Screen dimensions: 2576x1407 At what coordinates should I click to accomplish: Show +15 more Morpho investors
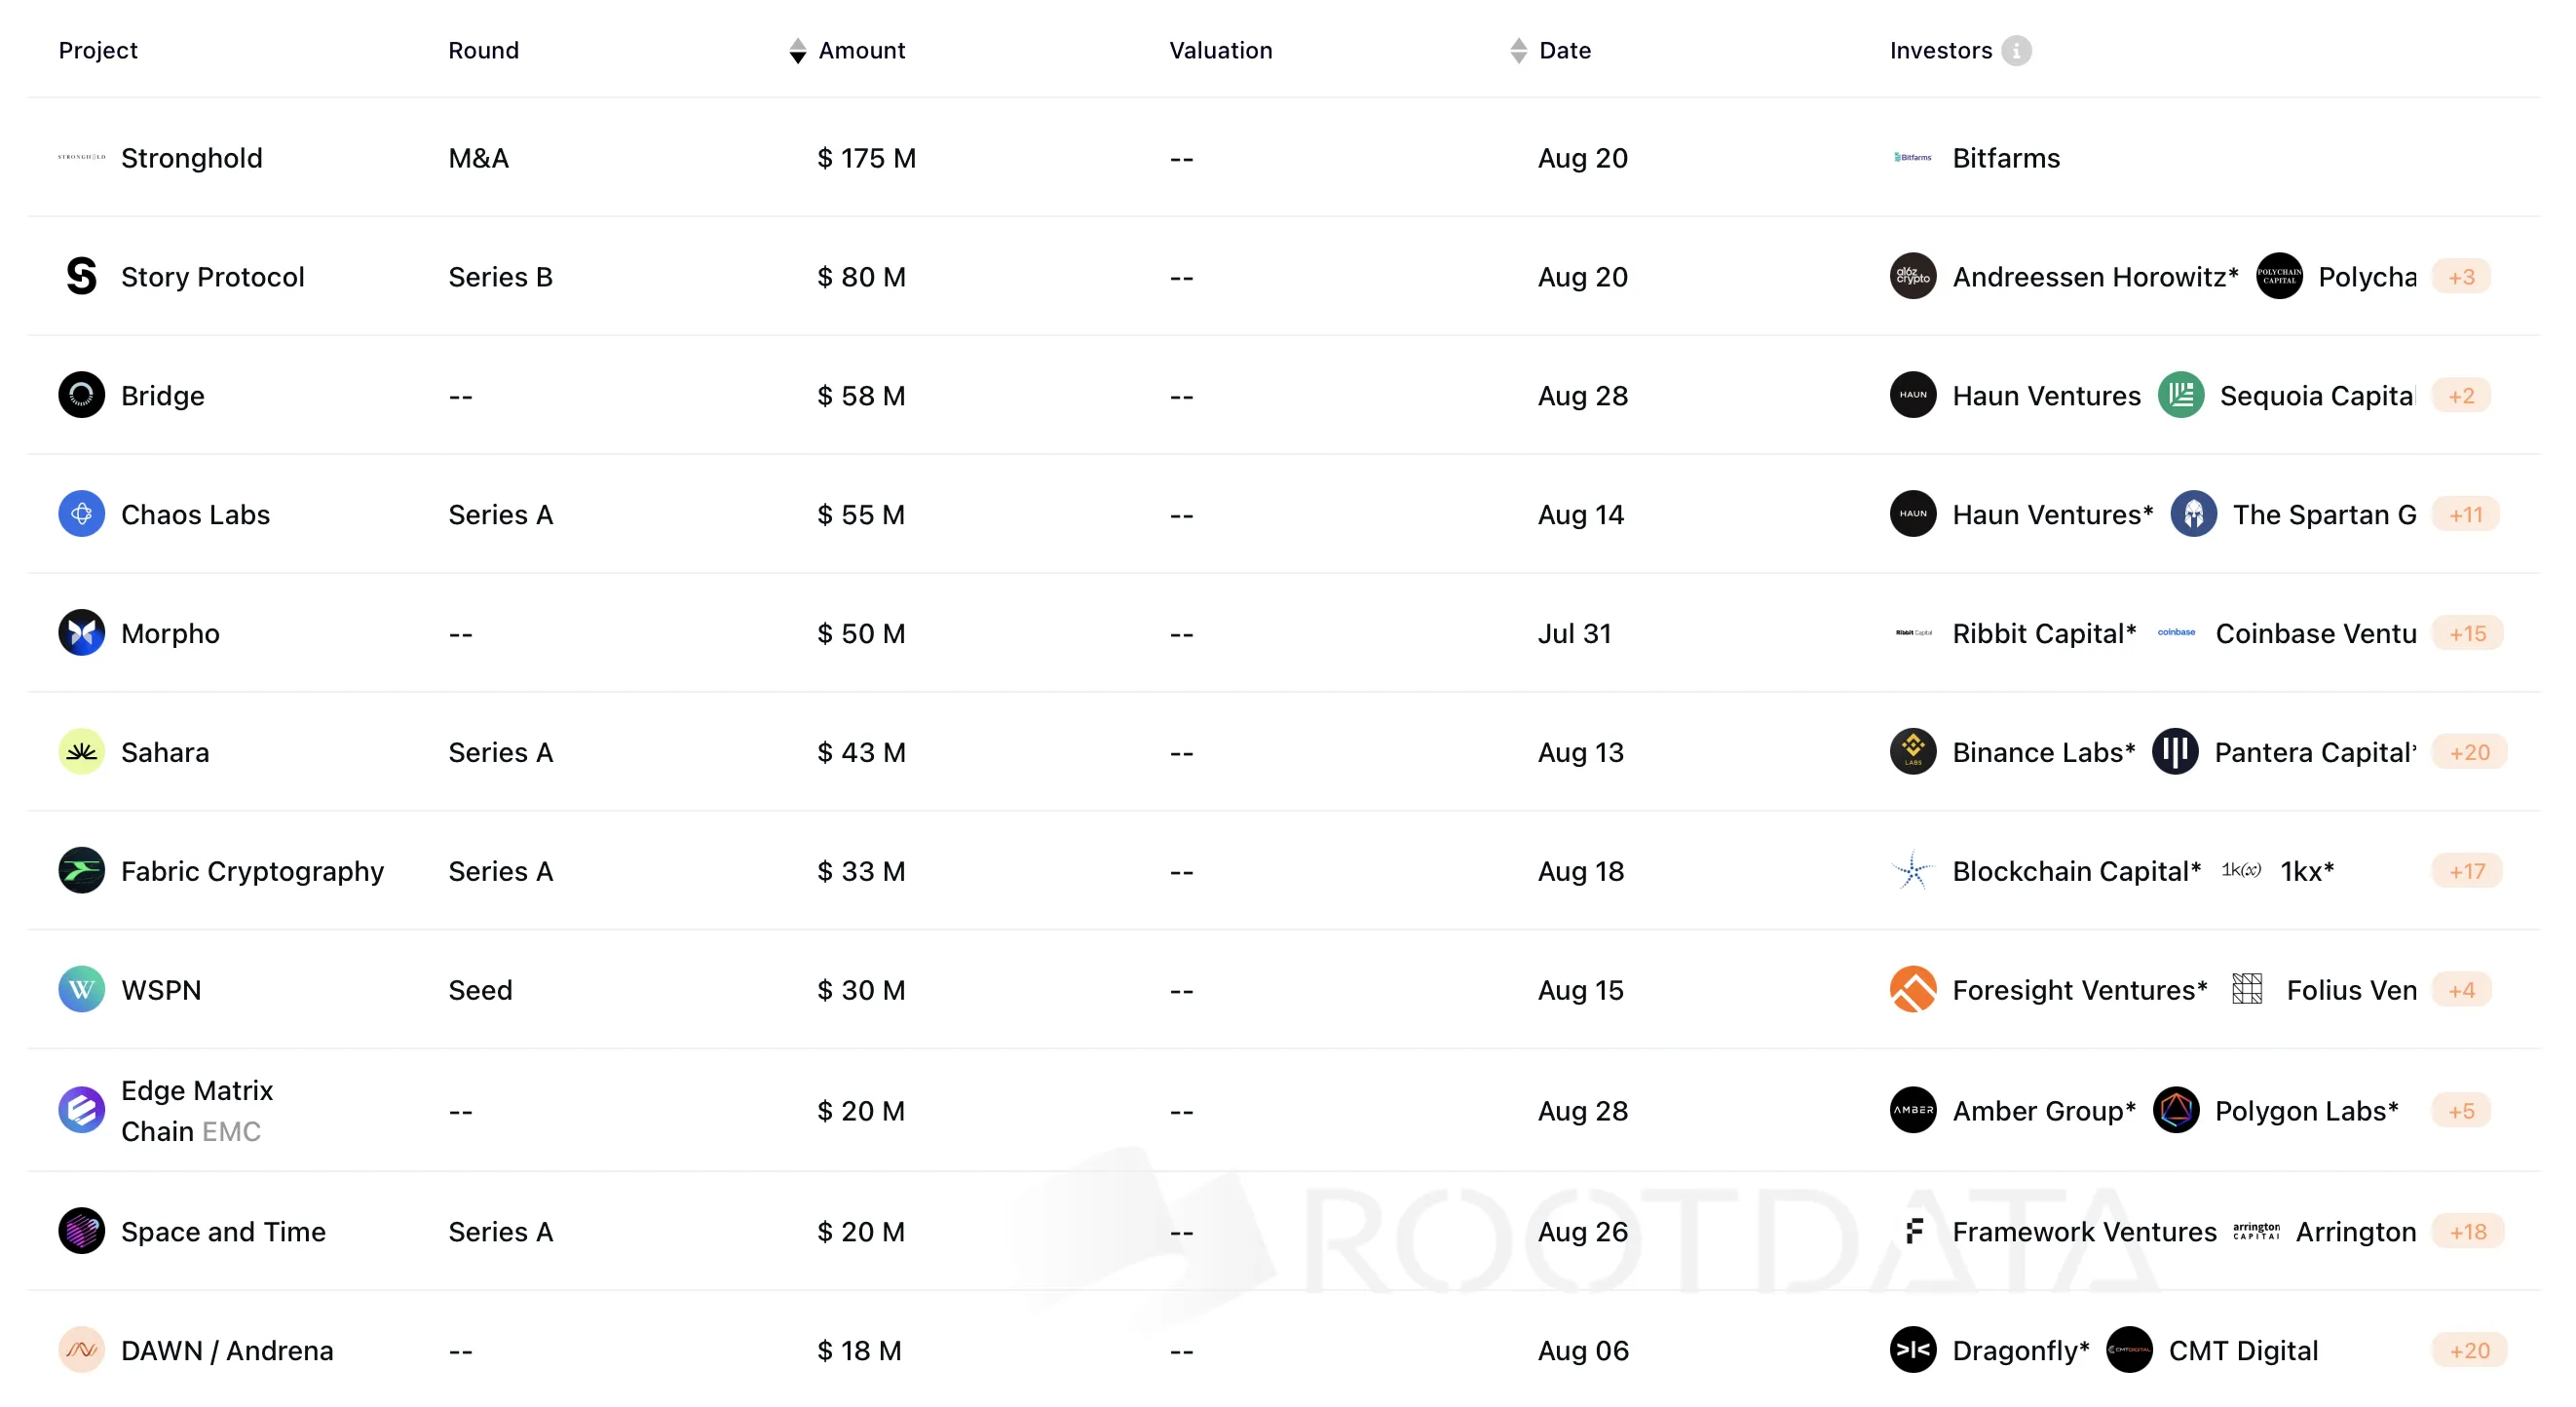(x=2467, y=633)
